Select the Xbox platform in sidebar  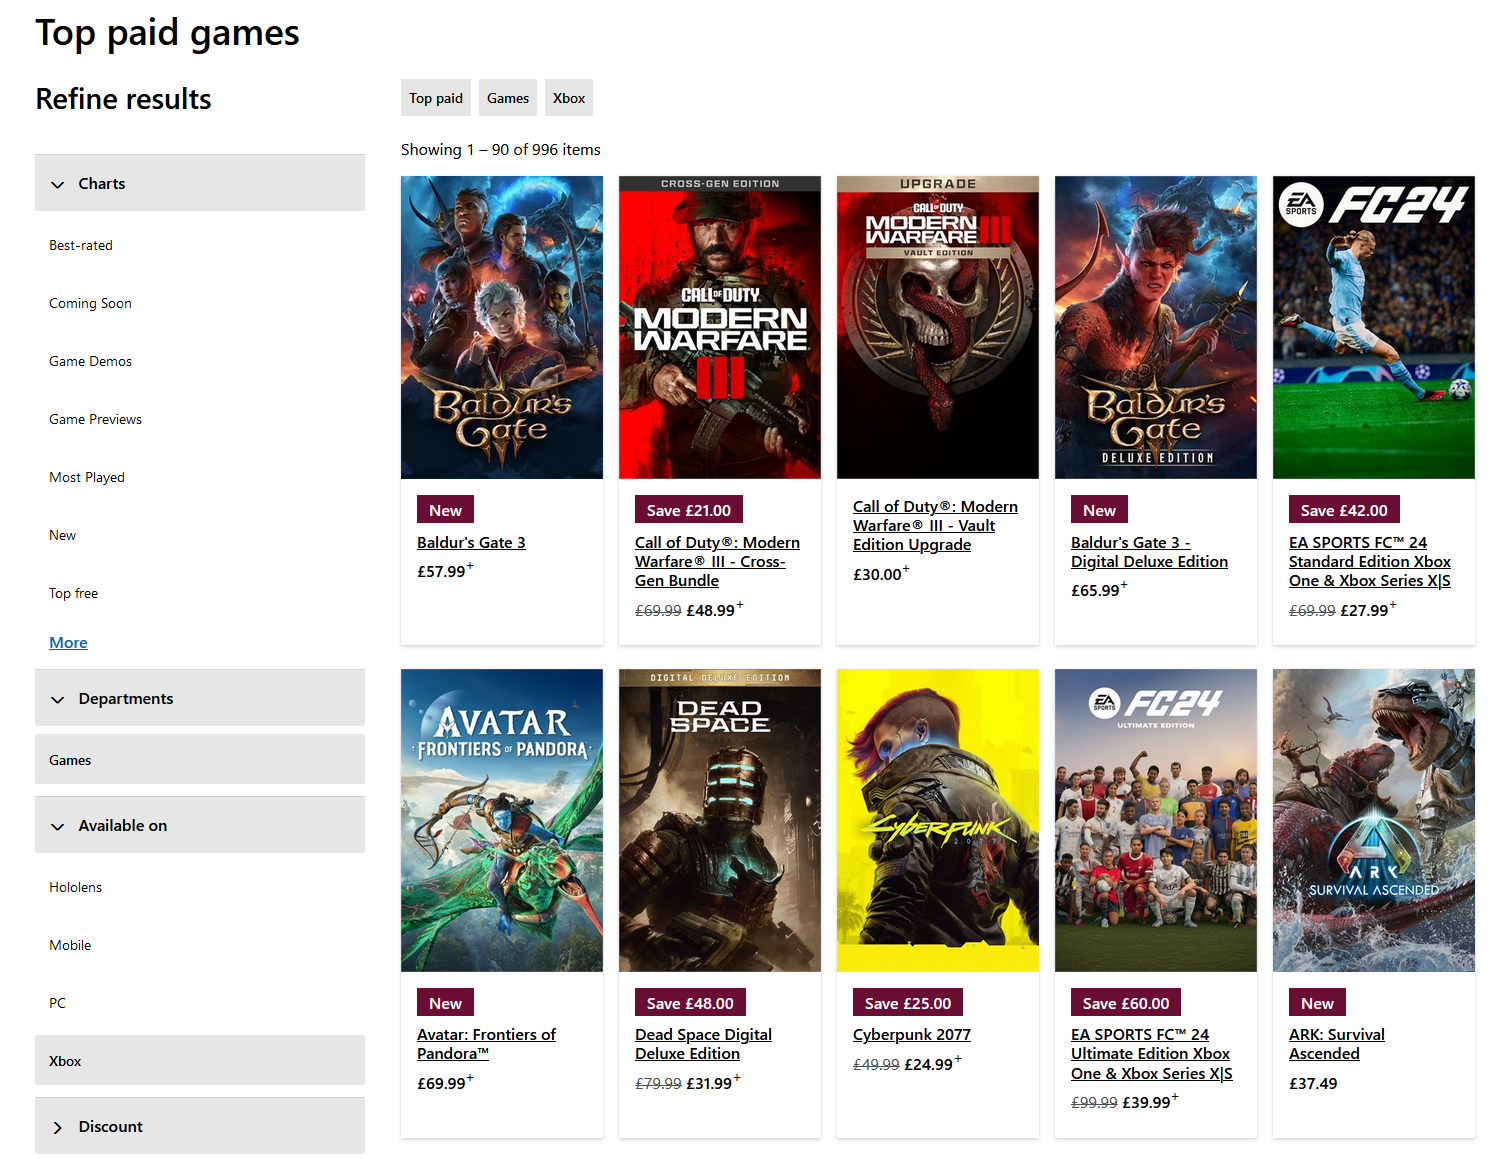200,1061
